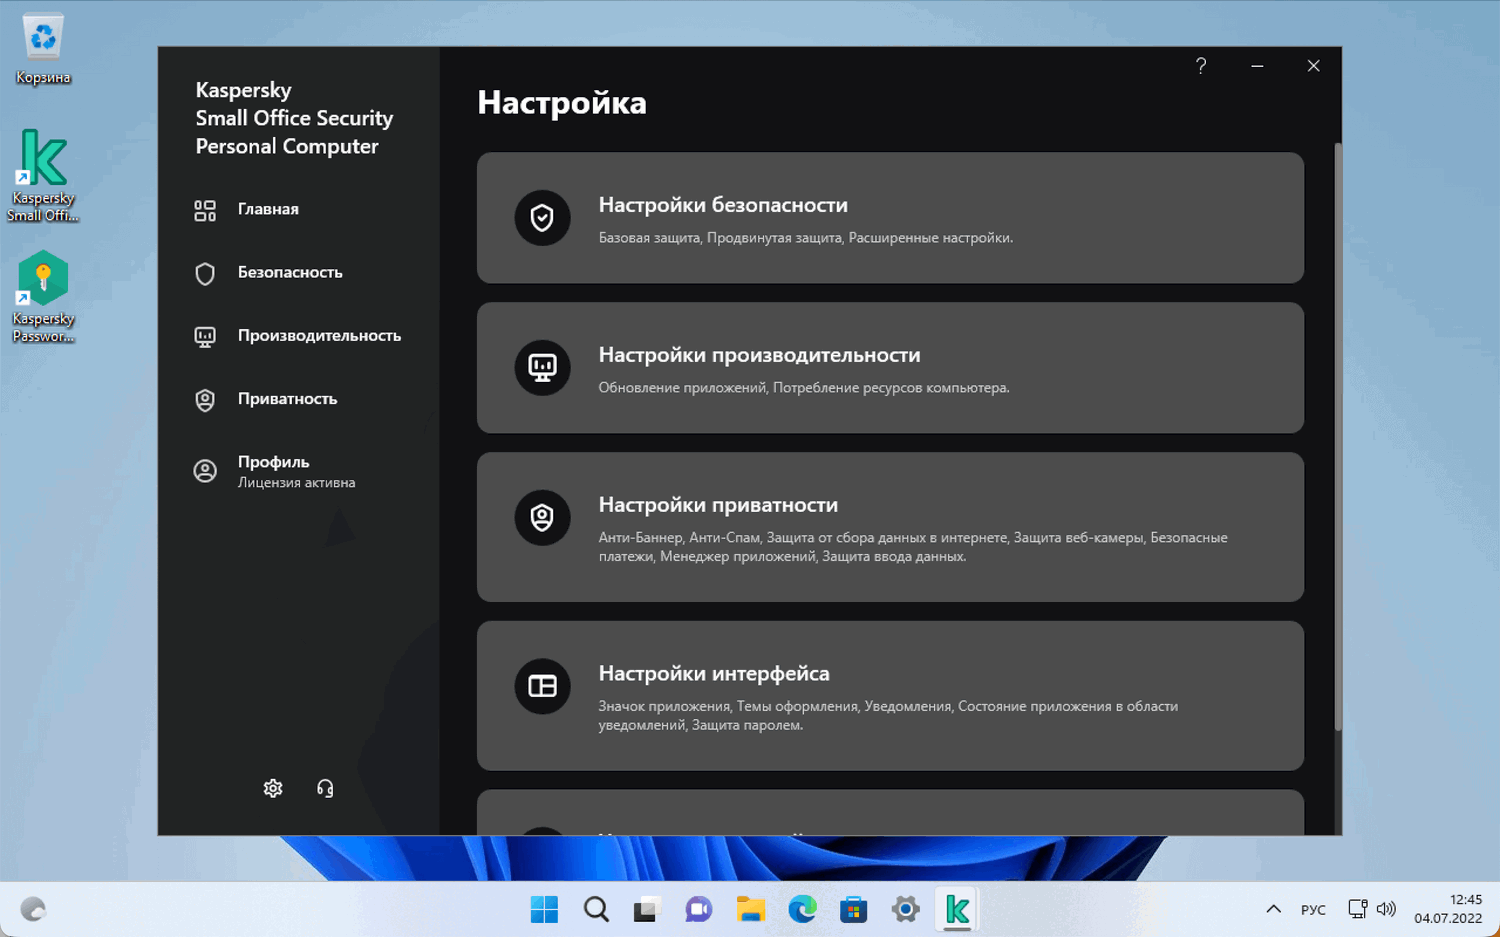Viewport: 1500px width, 937px height.
Task: Click the Kaspersky icon on the taskbar
Action: [957, 909]
